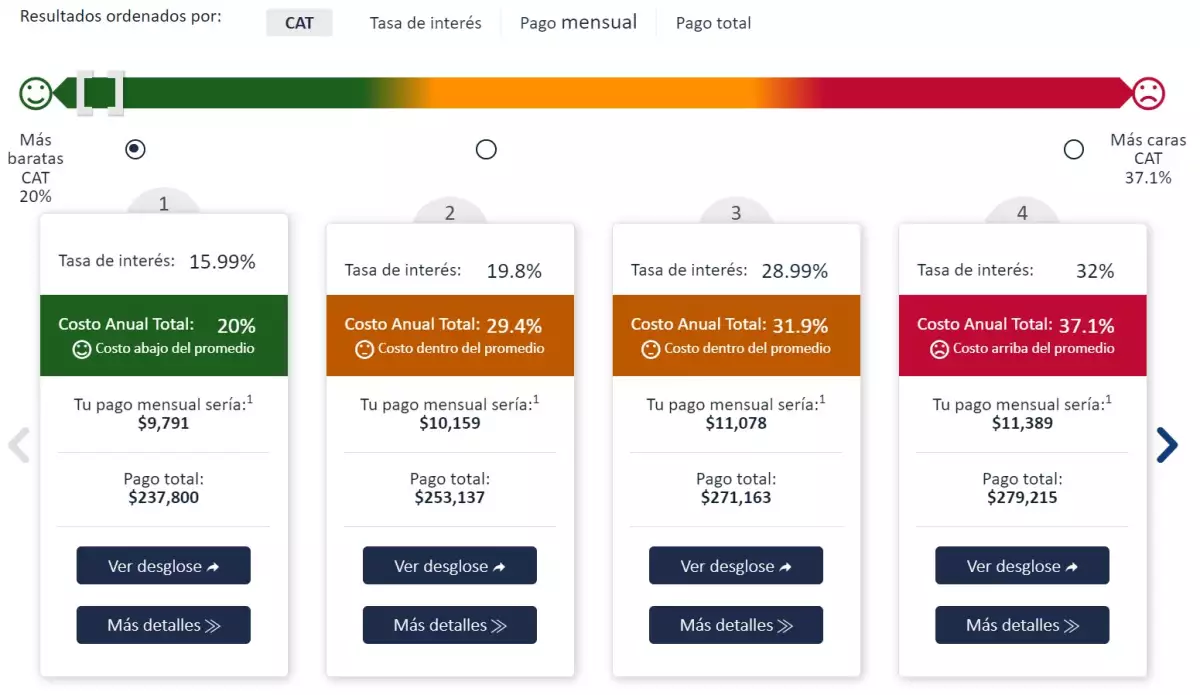The width and height of the screenshot is (1200, 695).
Task: Select the first radio button under the green bar
Action: tap(135, 149)
